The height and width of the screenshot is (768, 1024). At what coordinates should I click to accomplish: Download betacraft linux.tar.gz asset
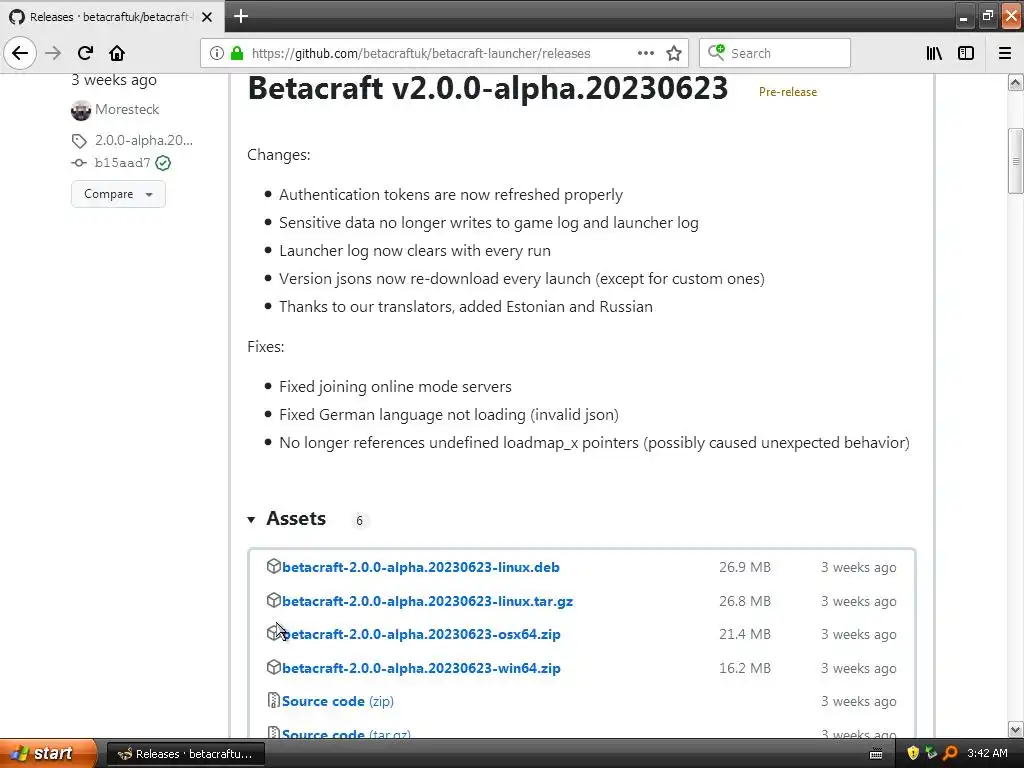tap(427, 601)
